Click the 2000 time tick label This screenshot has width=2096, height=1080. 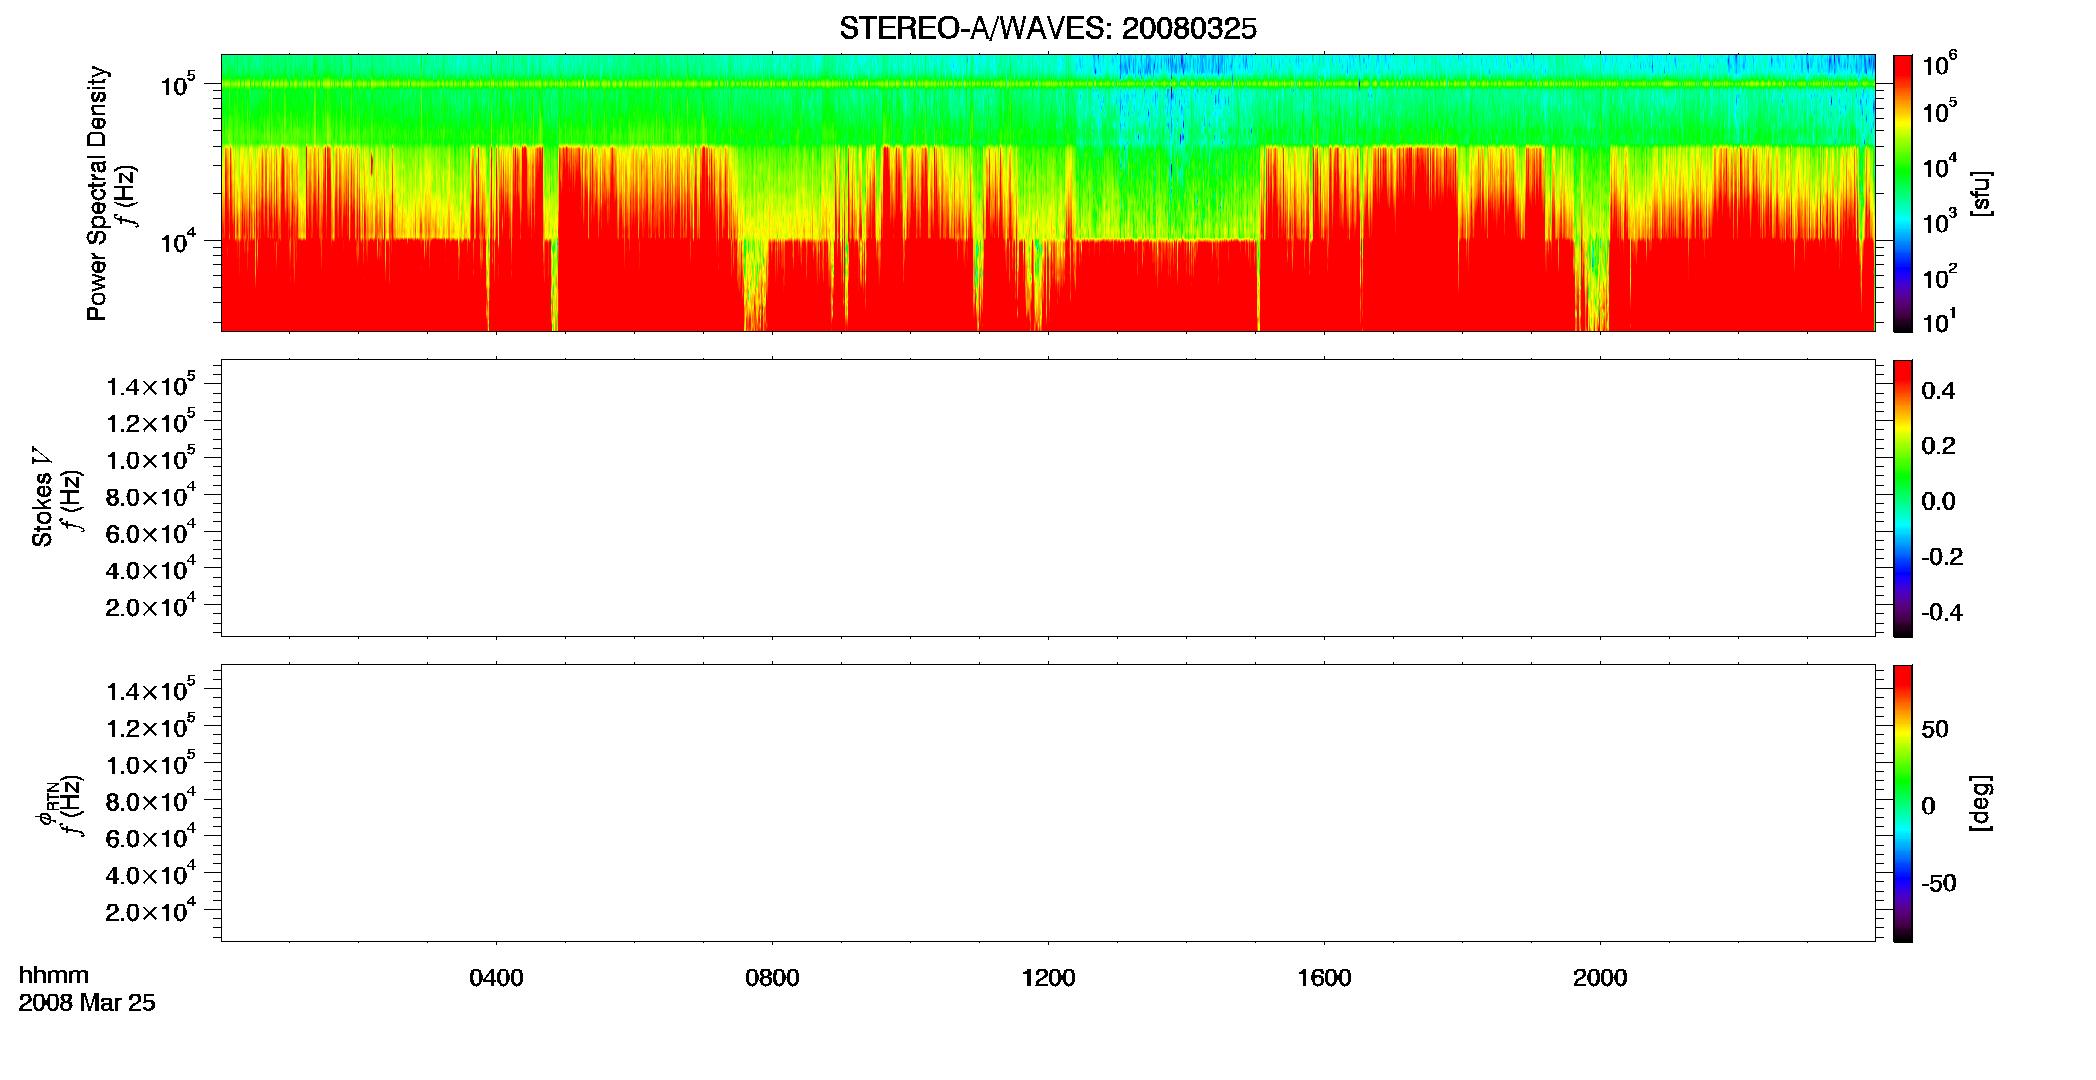pyautogui.click(x=1600, y=978)
